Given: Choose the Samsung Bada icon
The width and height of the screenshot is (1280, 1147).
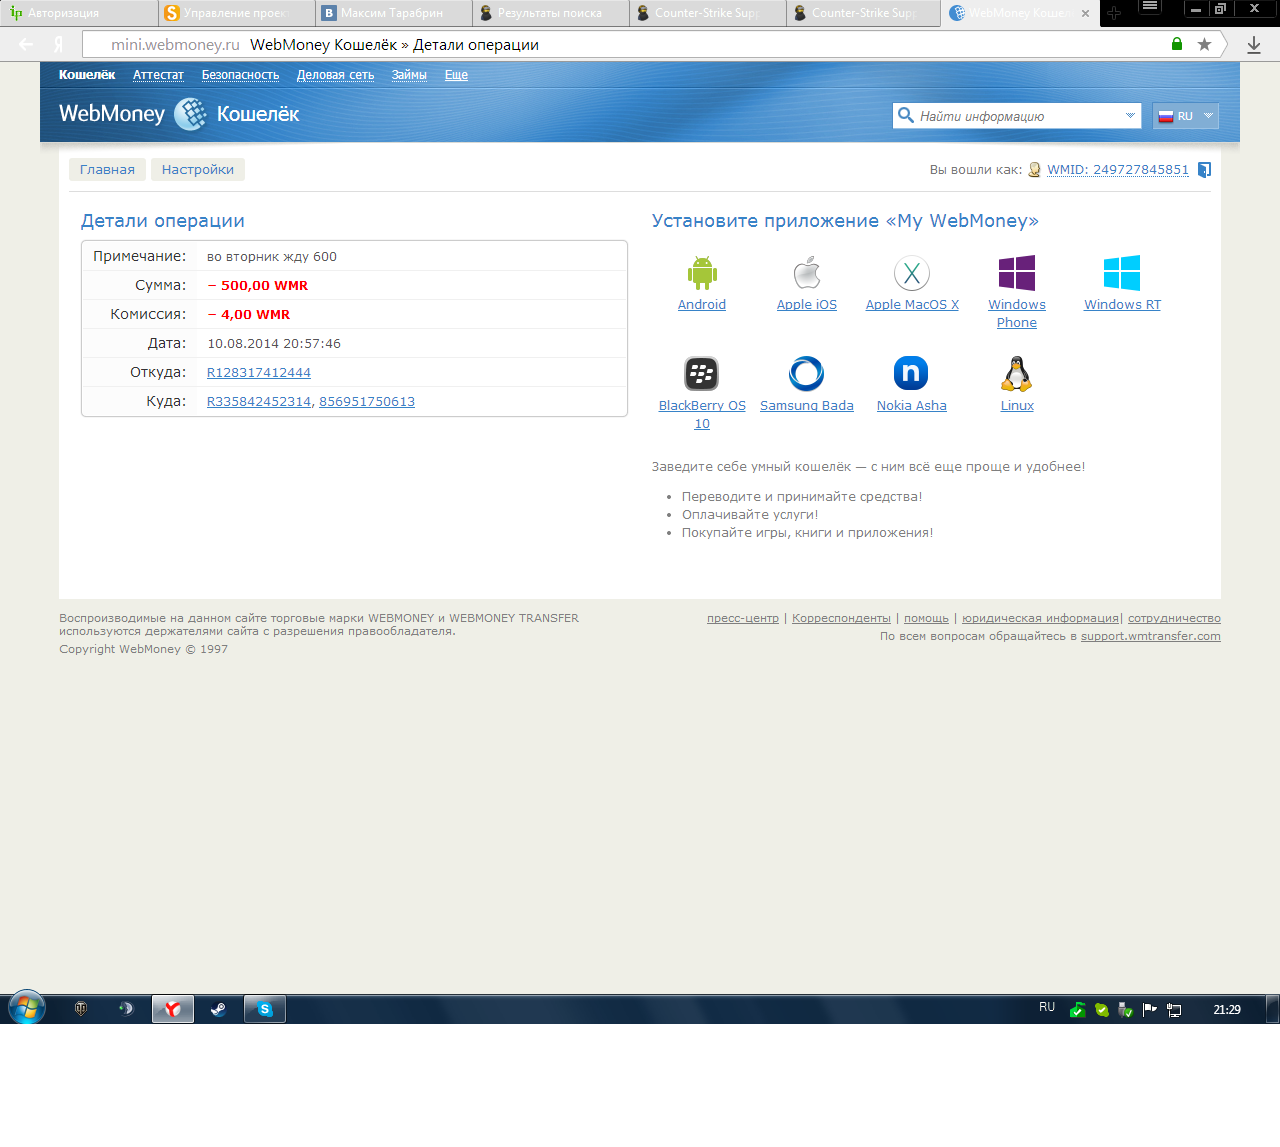Looking at the screenshot, I should tap(807, 374).
